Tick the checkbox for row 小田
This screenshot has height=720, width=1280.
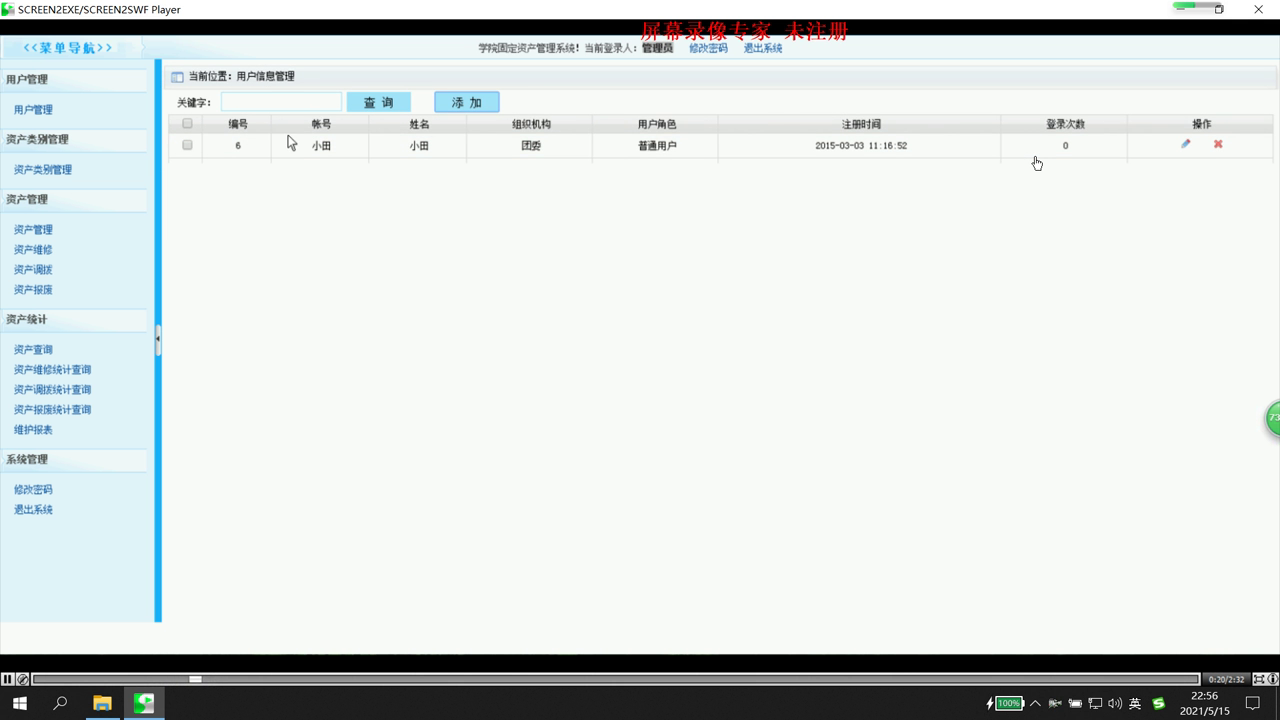tap(187, 145)
